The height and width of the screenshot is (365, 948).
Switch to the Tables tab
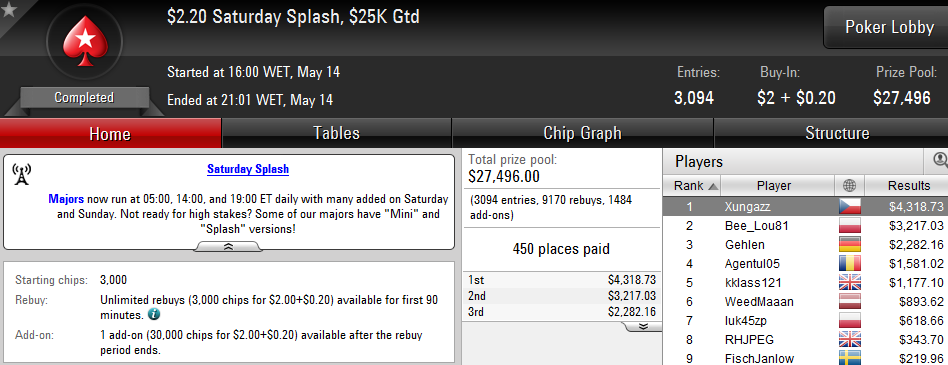click(336, 133)
